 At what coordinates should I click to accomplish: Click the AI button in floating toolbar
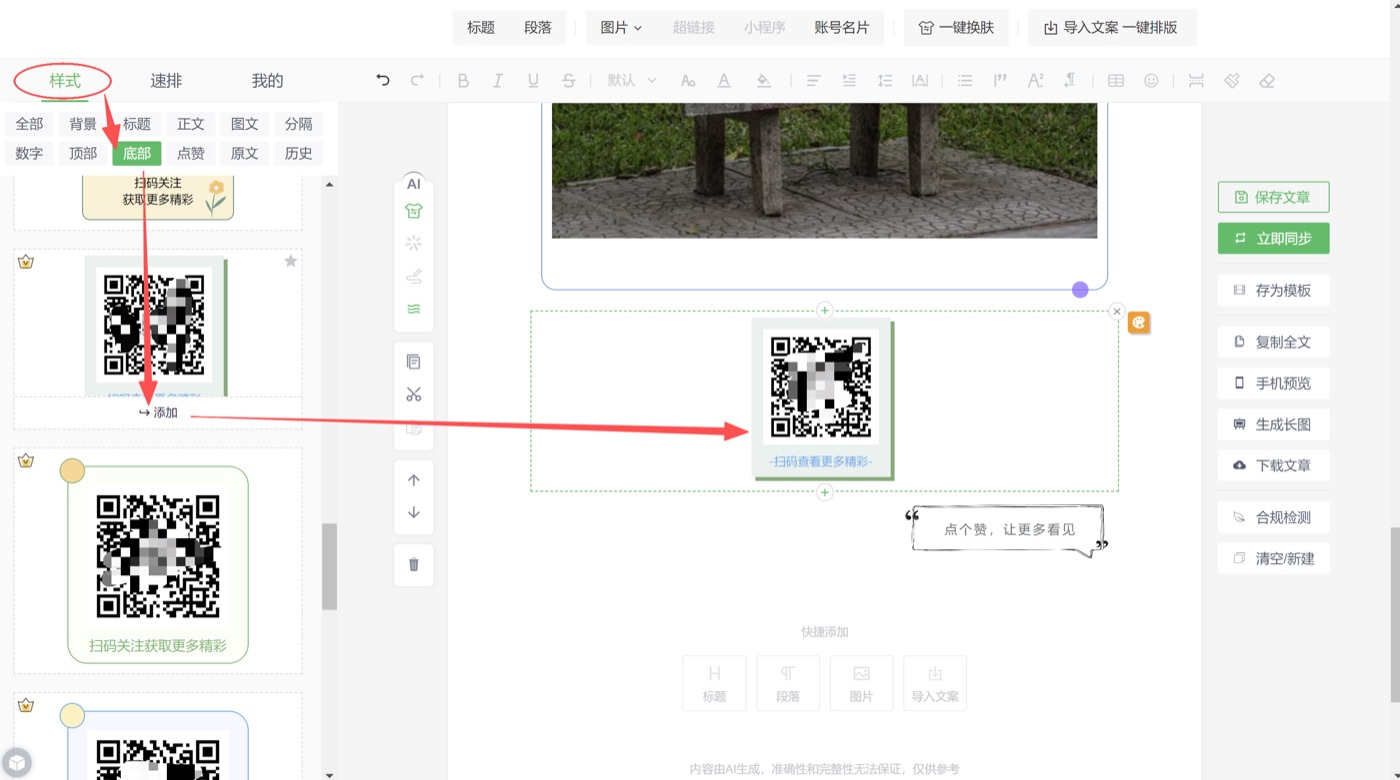414,184
